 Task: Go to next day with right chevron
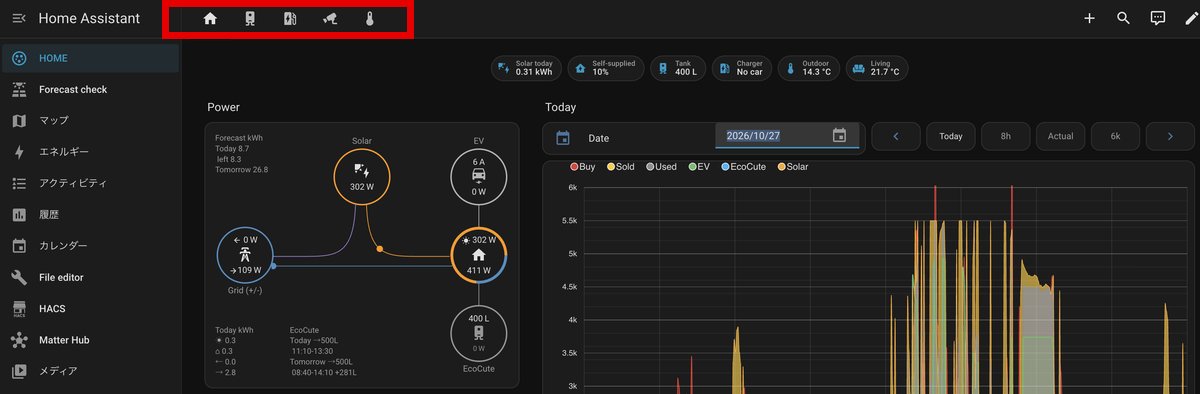coord(1170,136)
